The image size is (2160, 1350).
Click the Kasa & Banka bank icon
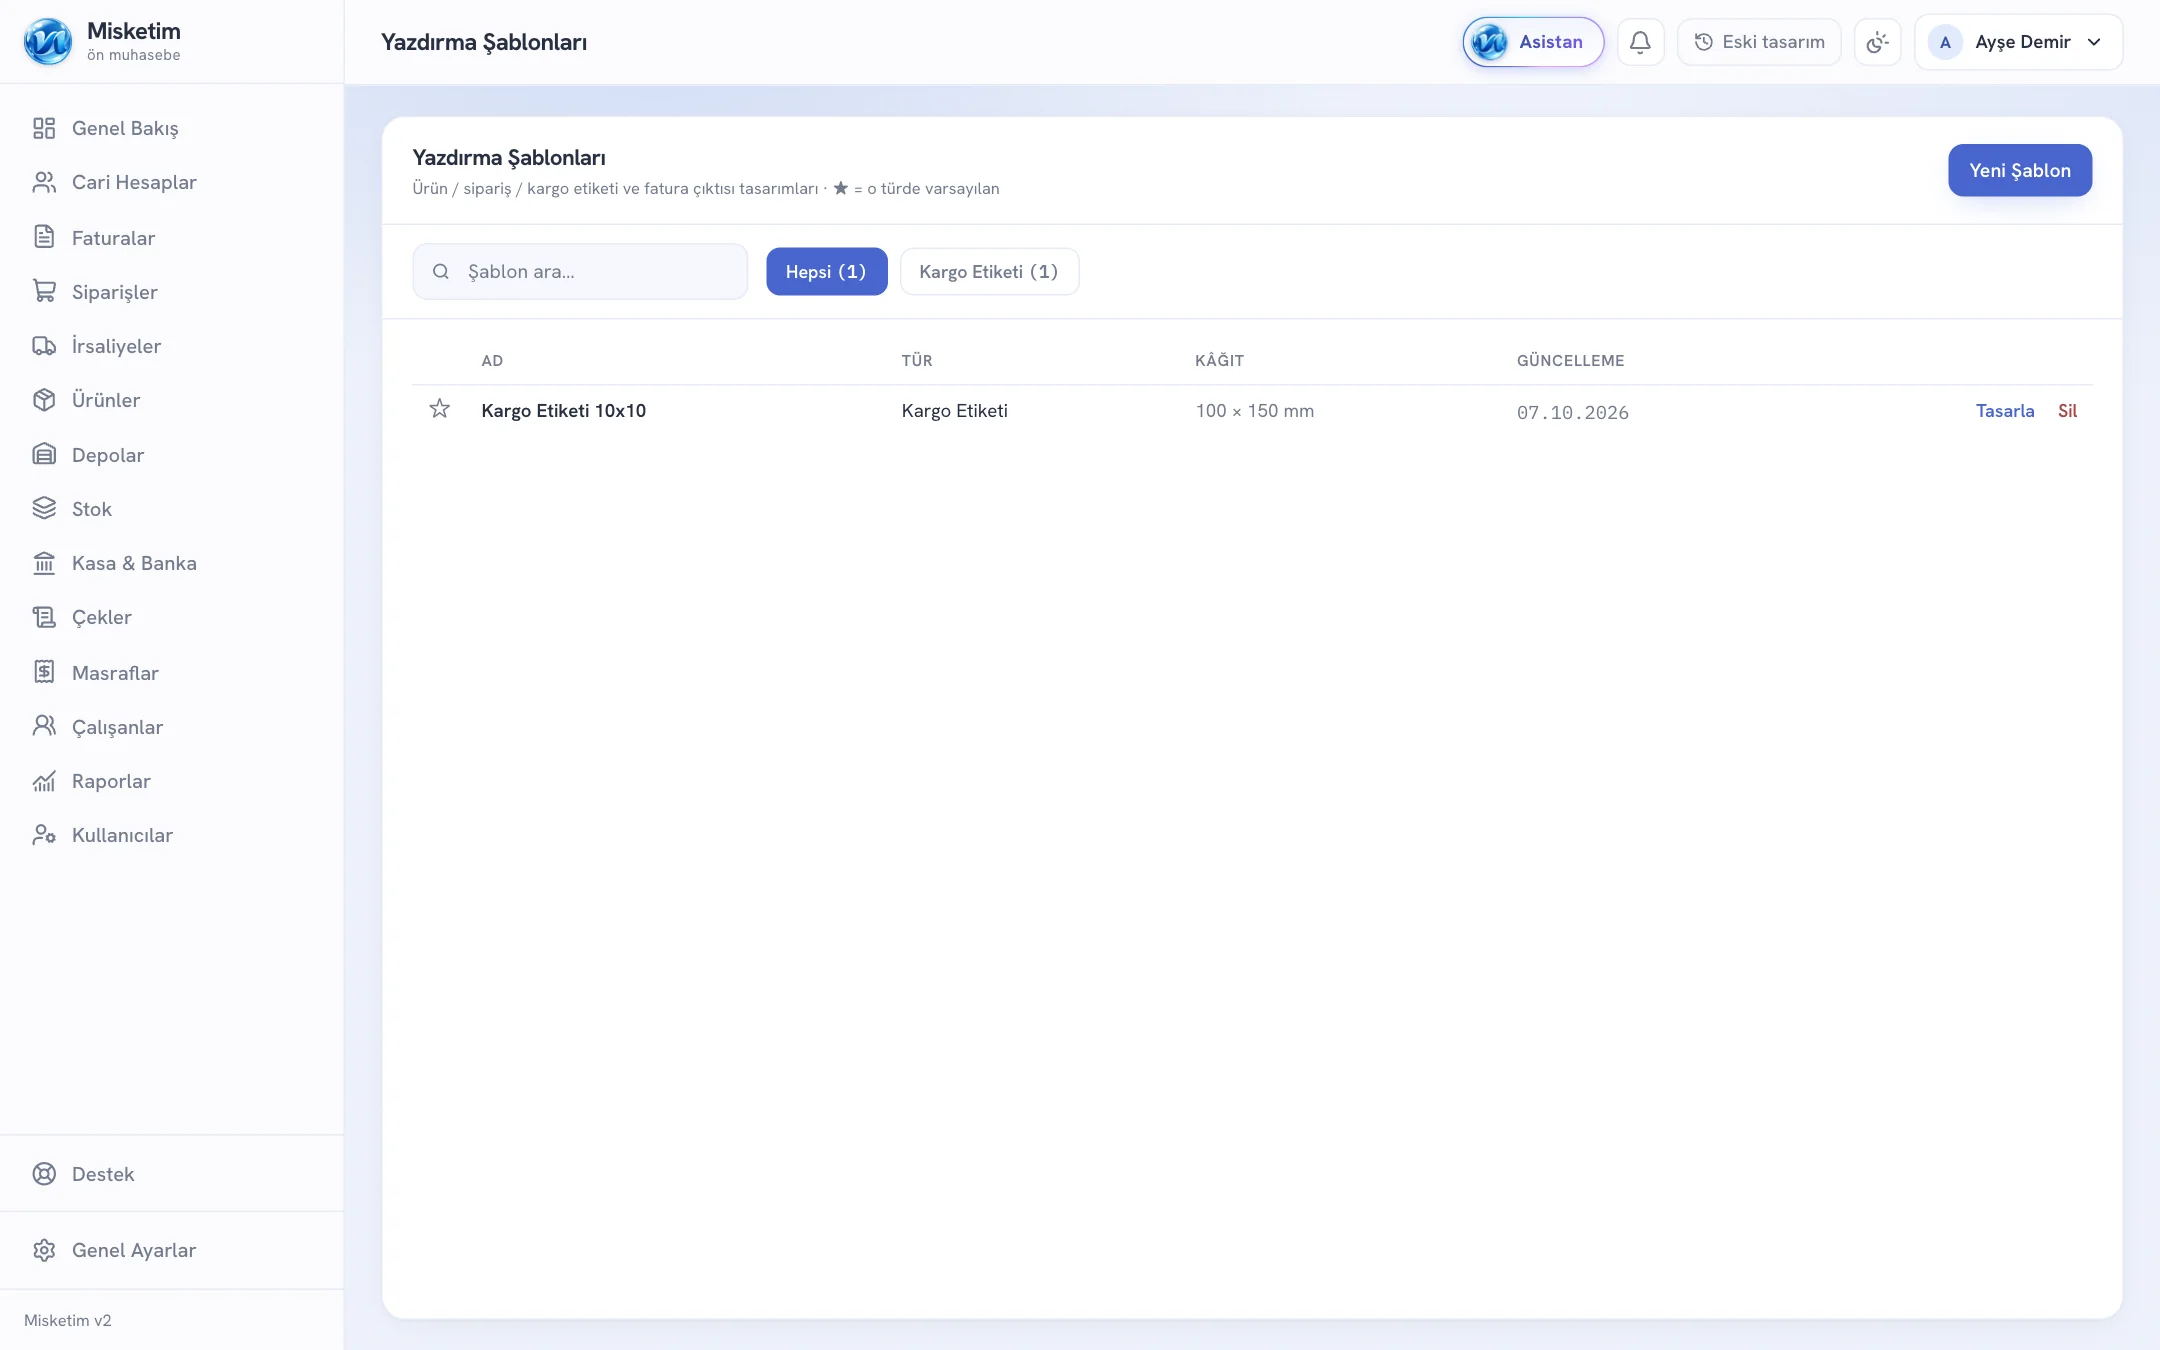pyautogui.click(x=44, y=563)
